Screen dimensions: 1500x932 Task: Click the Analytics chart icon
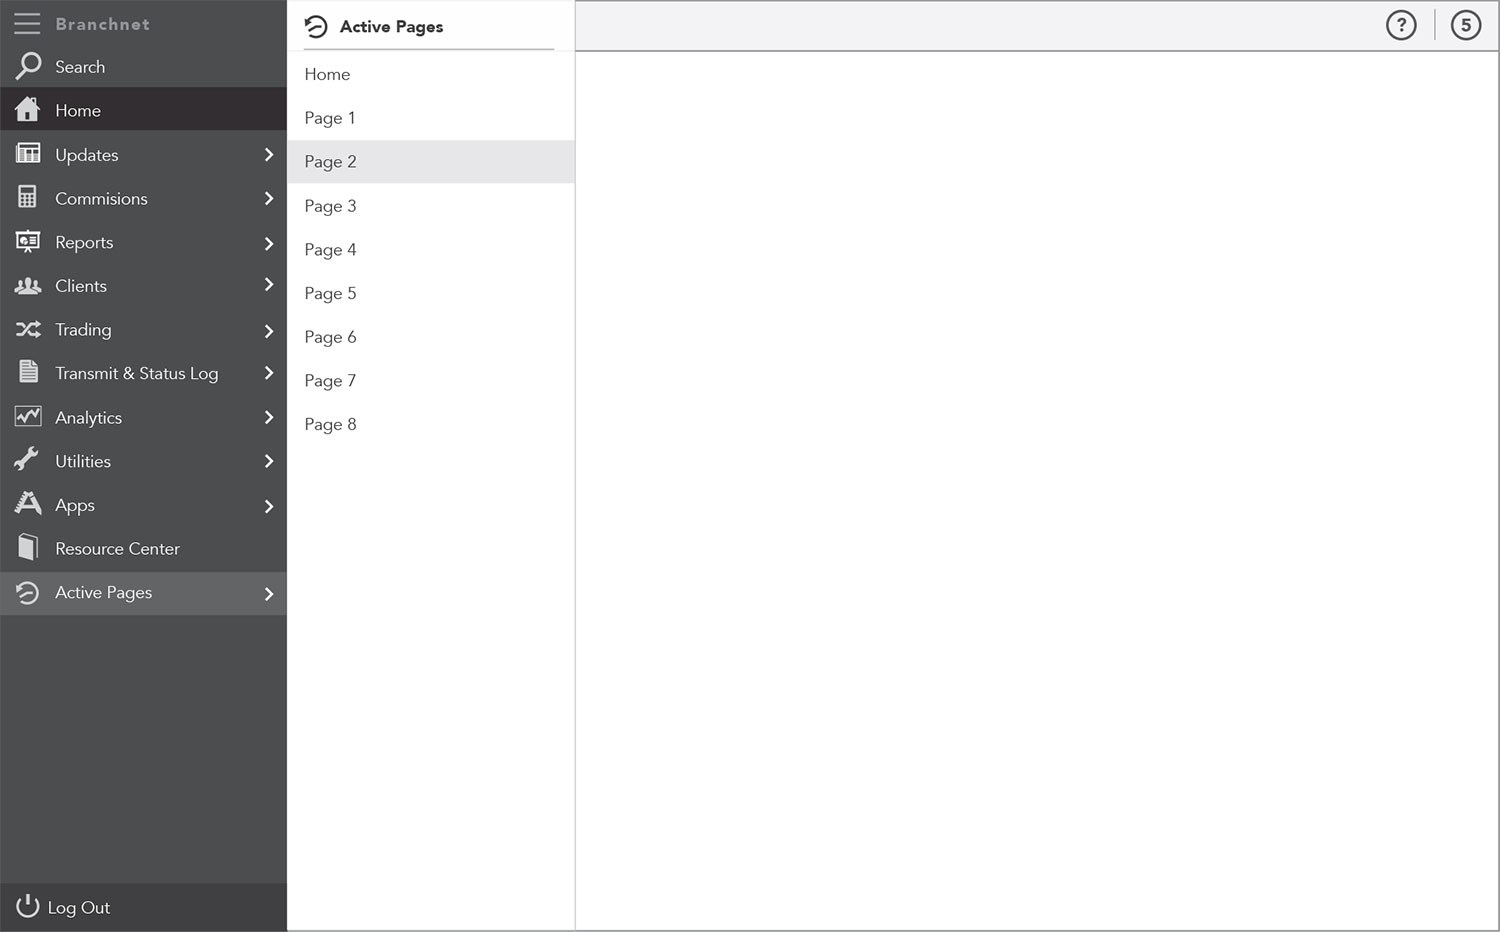tap(28, 416)
